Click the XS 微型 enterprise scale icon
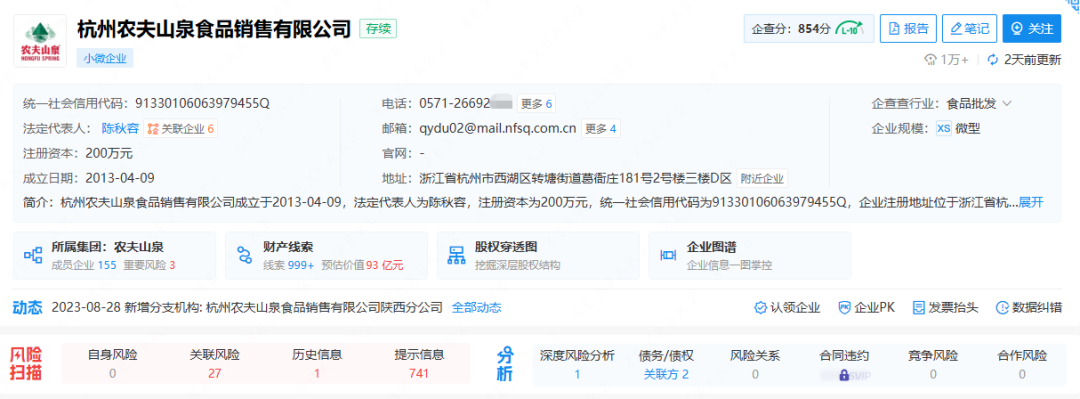Viewport: 1080px width, 399px height. [944, 128]
